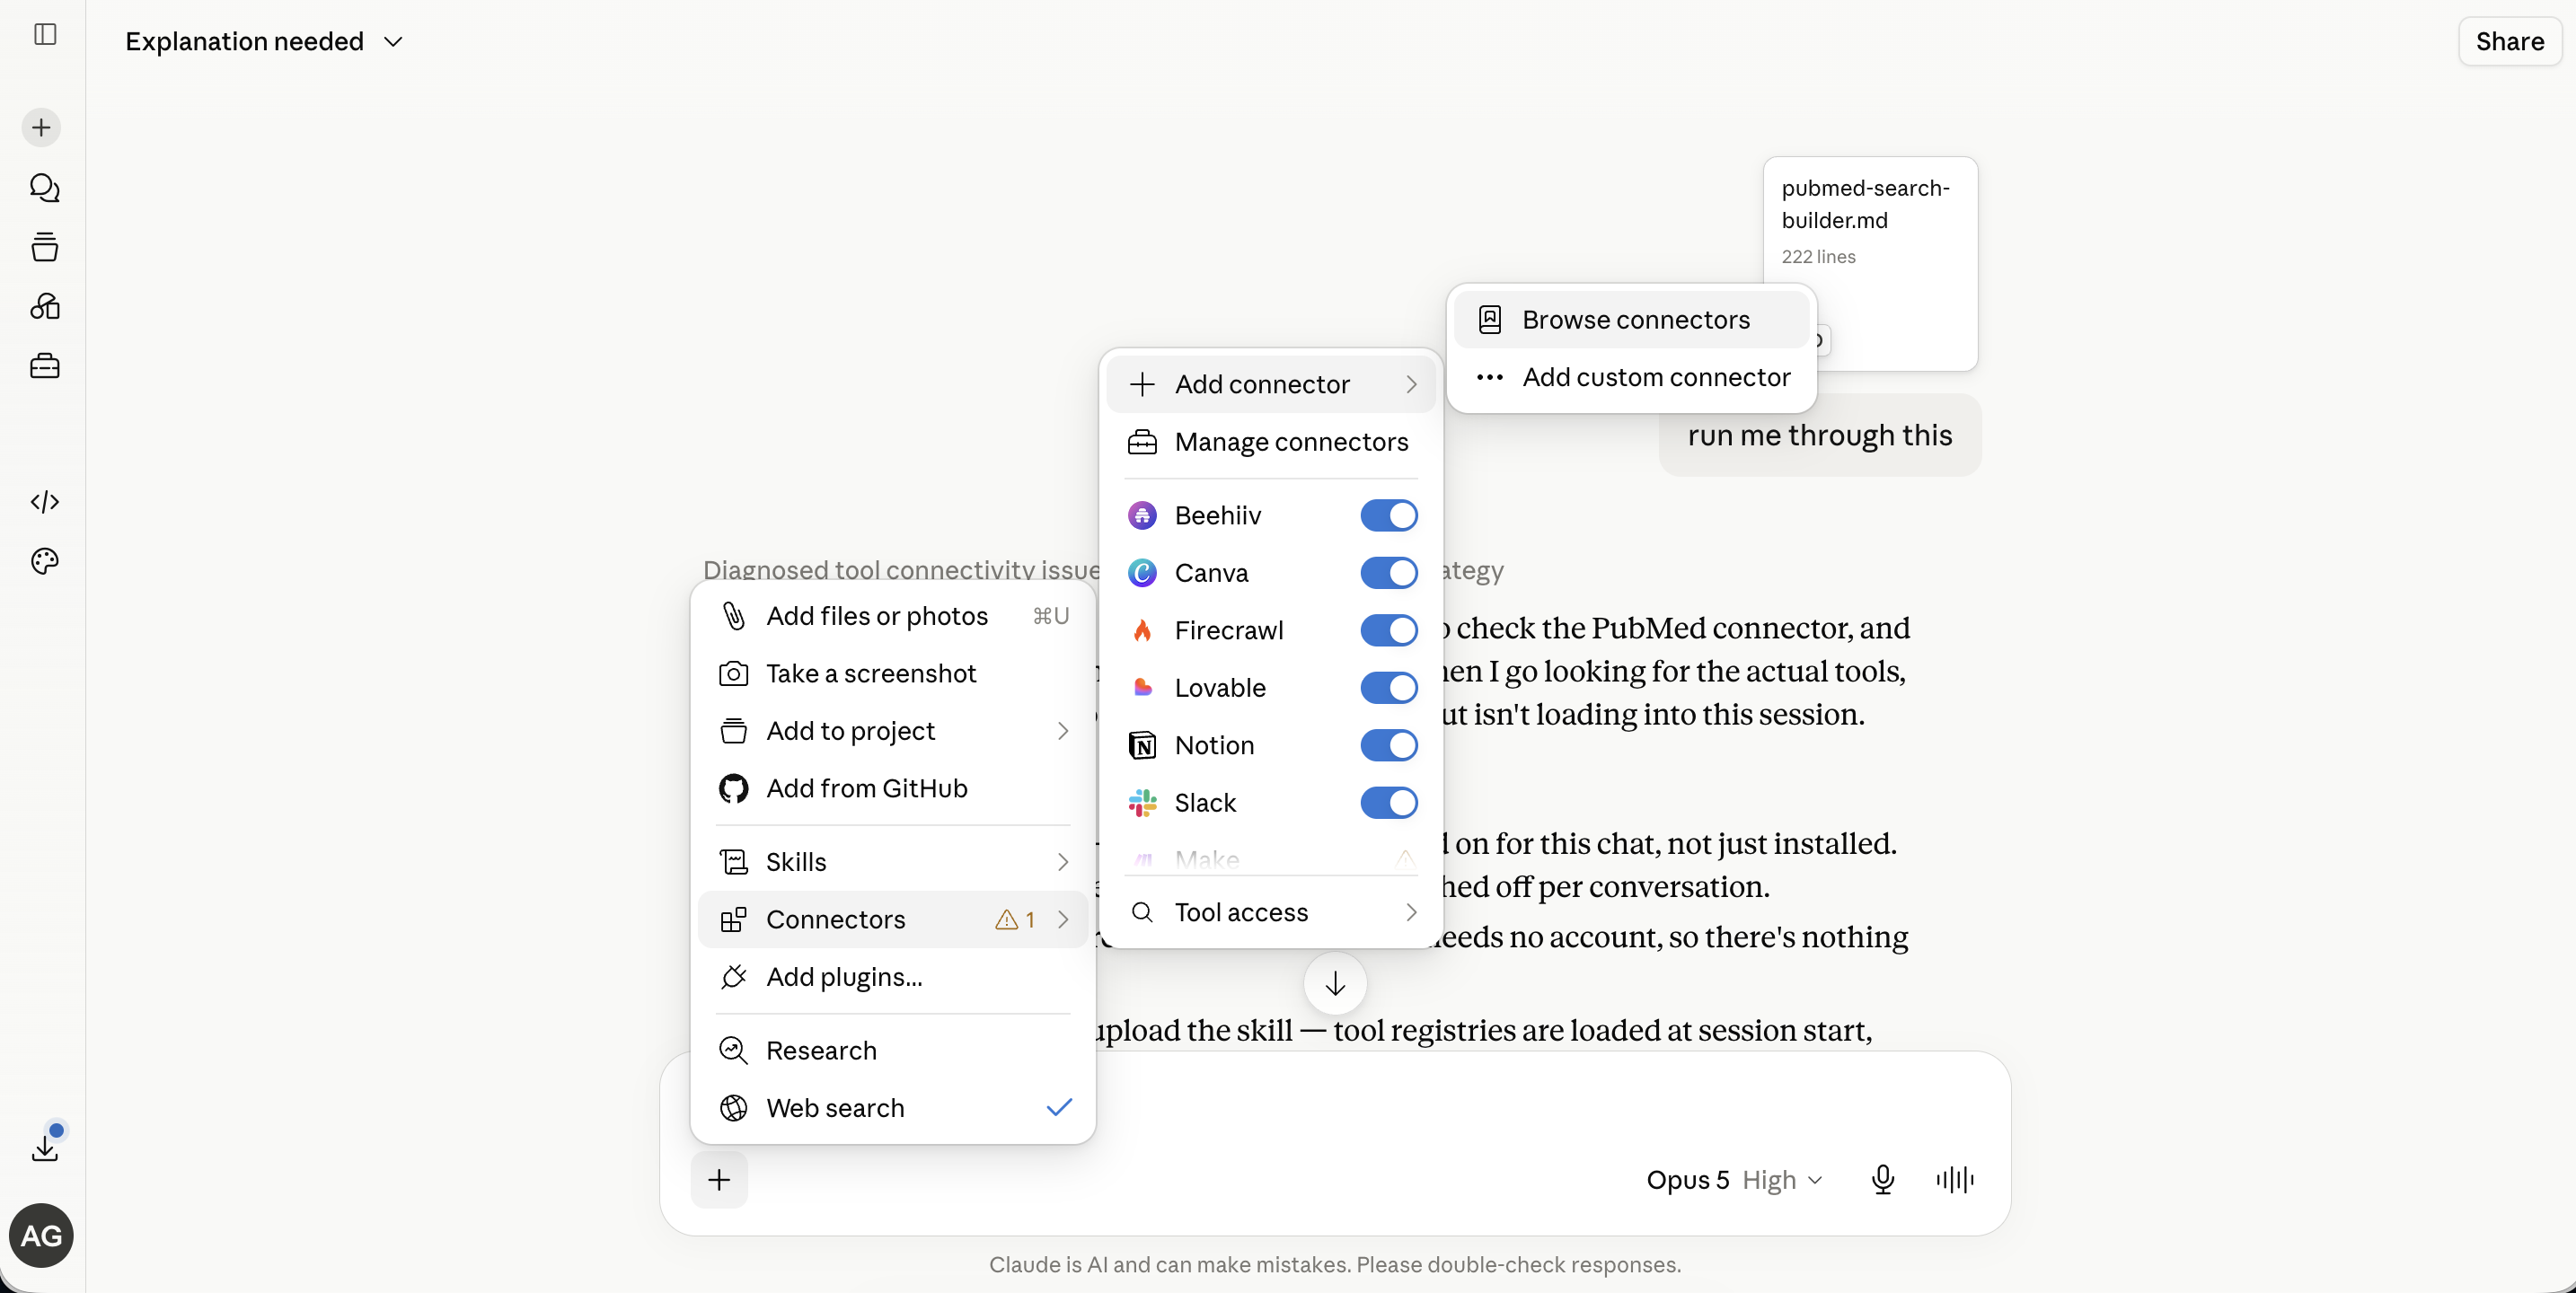Jump to bottom with down arrow button

[1335, 984]
